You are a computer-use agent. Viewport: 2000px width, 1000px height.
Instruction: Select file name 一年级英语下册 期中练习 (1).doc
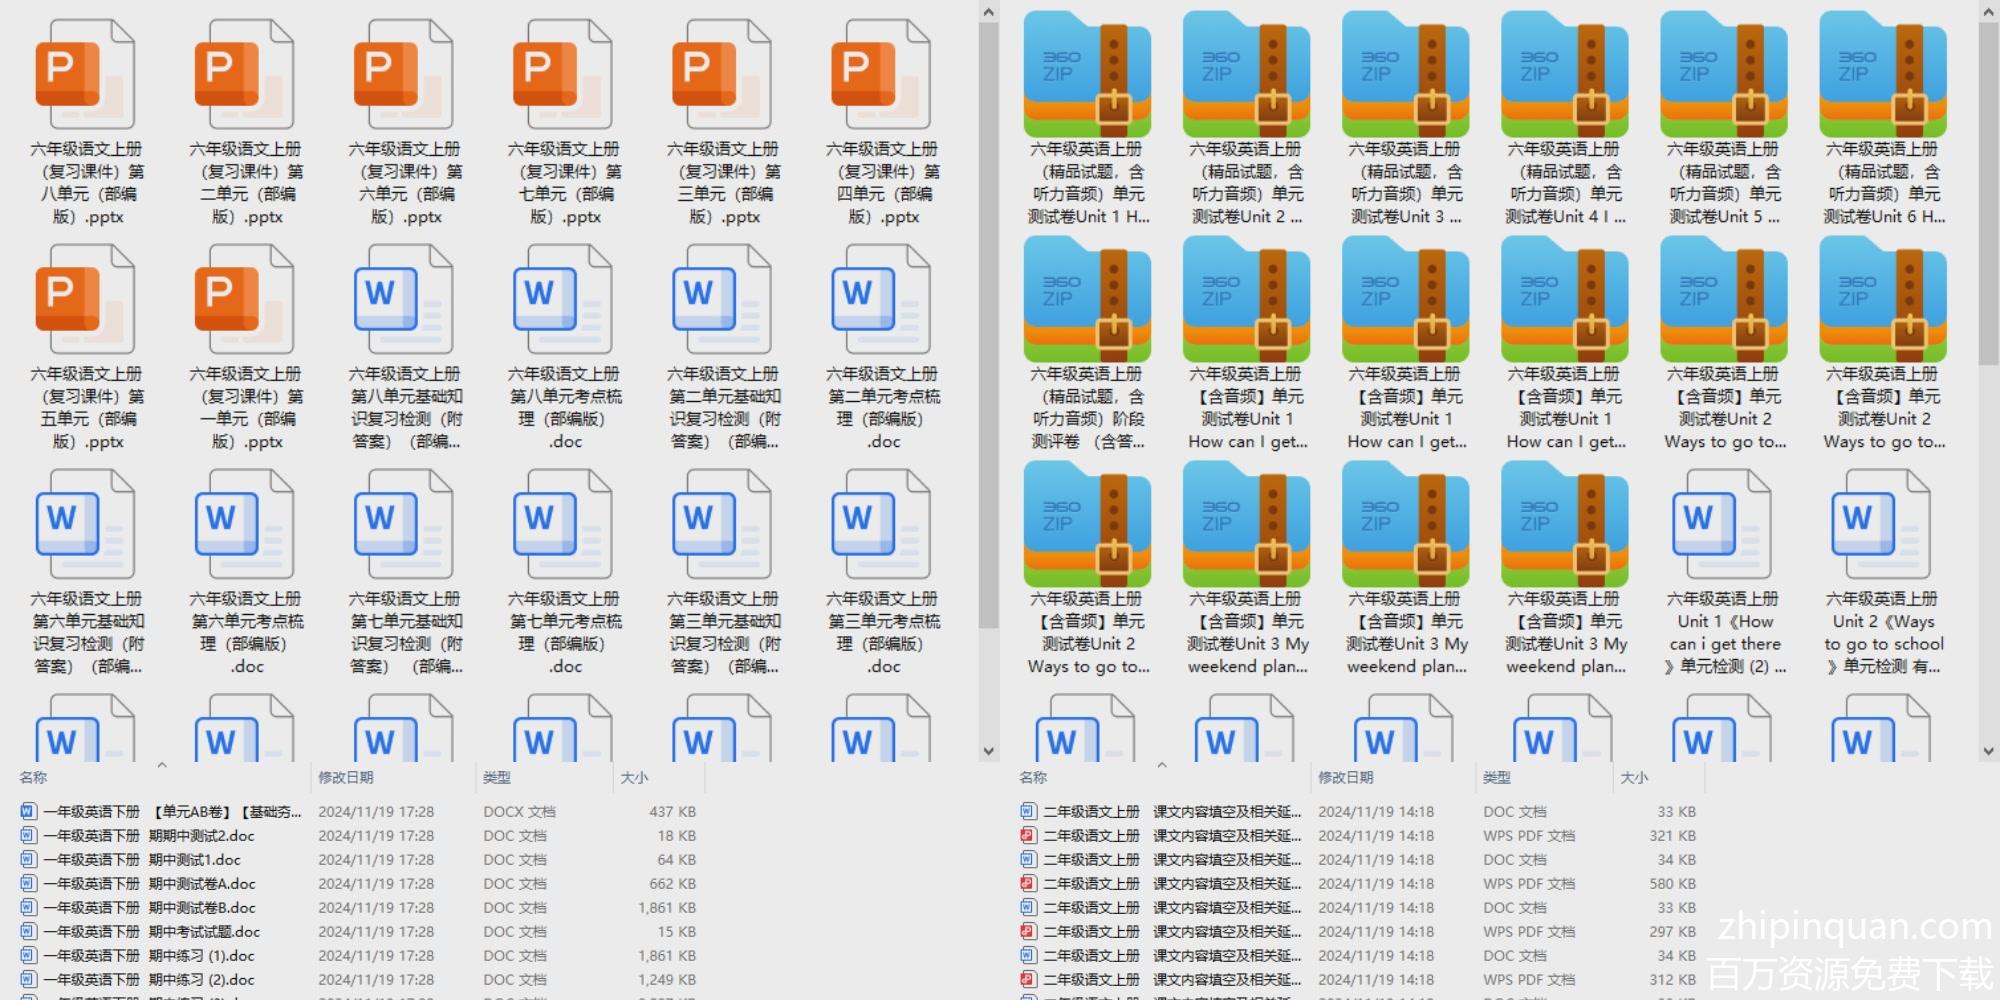[x=148, y=955]
